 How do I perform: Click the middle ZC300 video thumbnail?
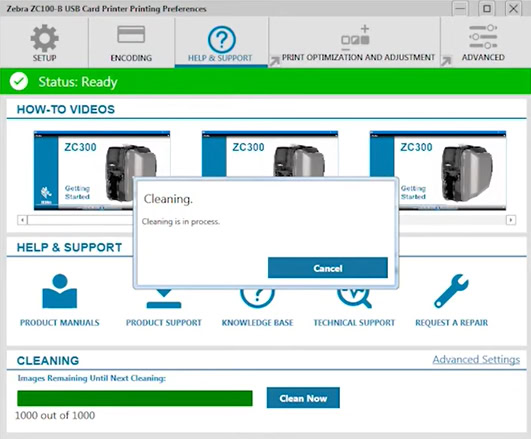(270, 153)
